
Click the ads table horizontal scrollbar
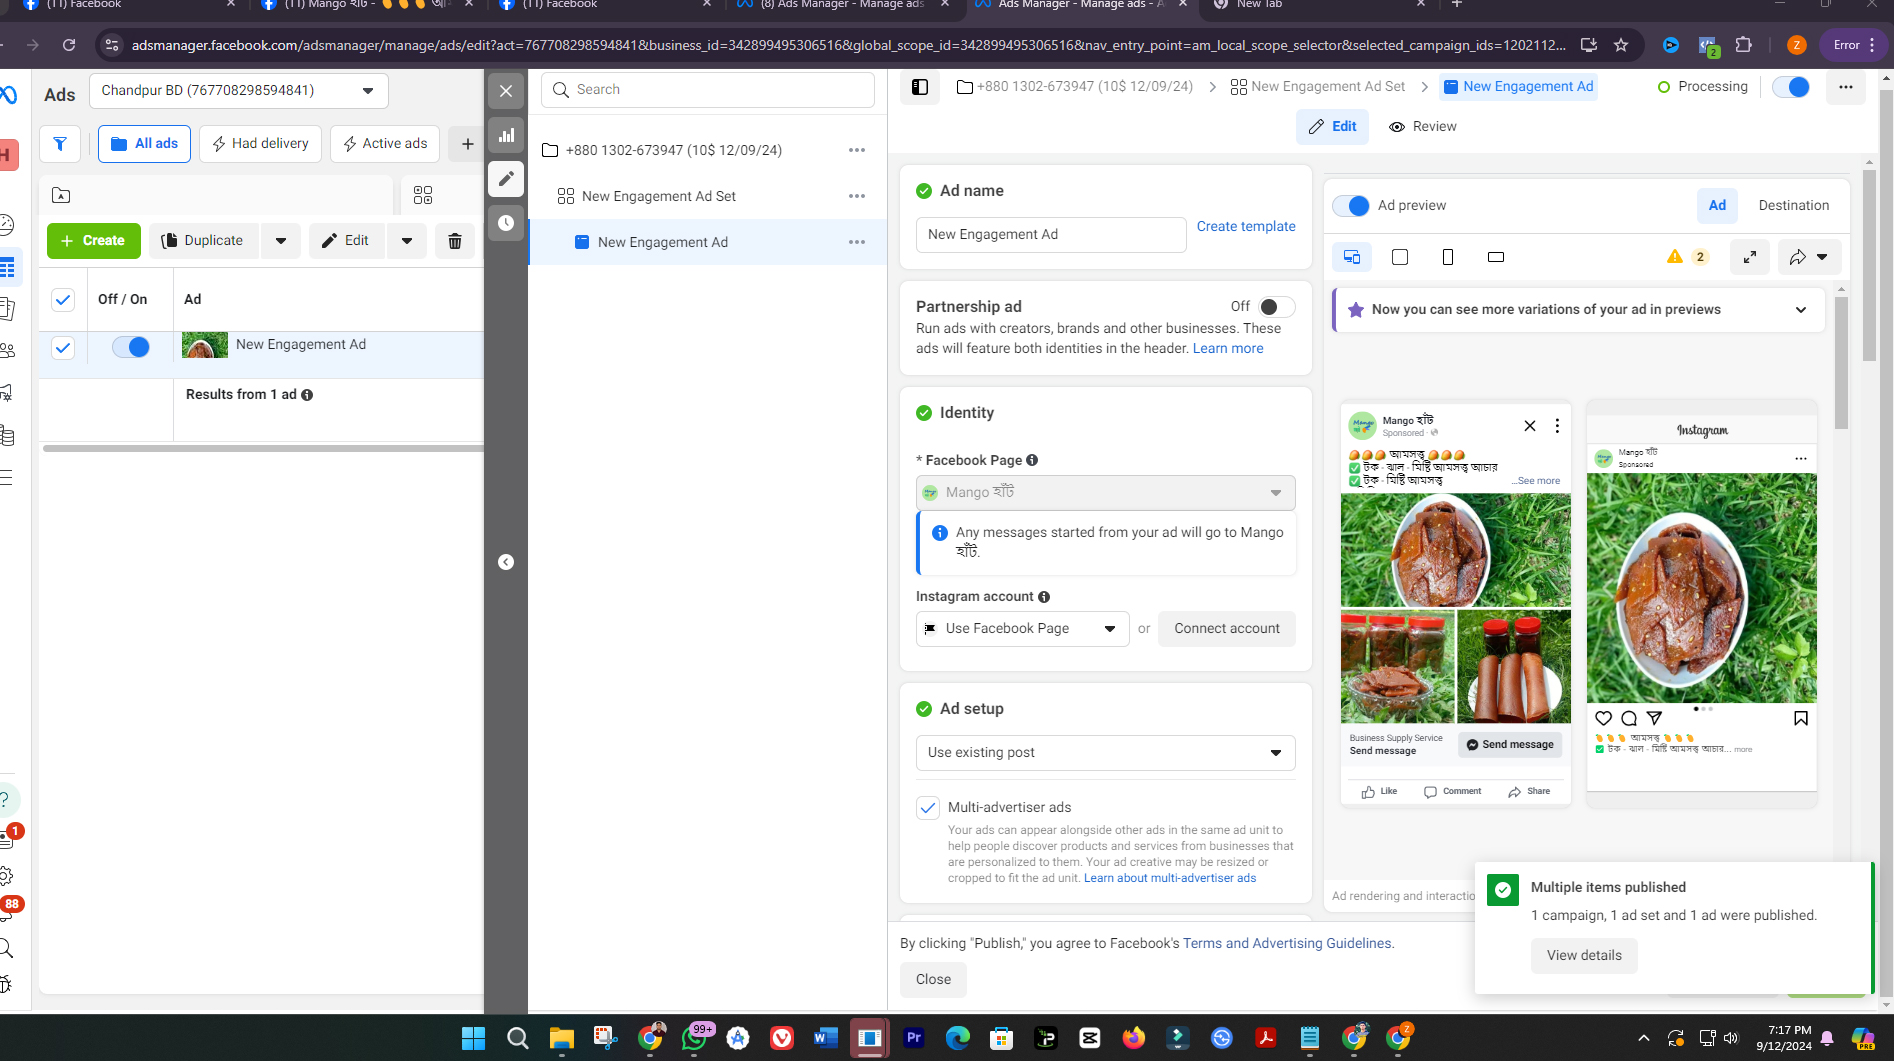[x=262, y=449]
